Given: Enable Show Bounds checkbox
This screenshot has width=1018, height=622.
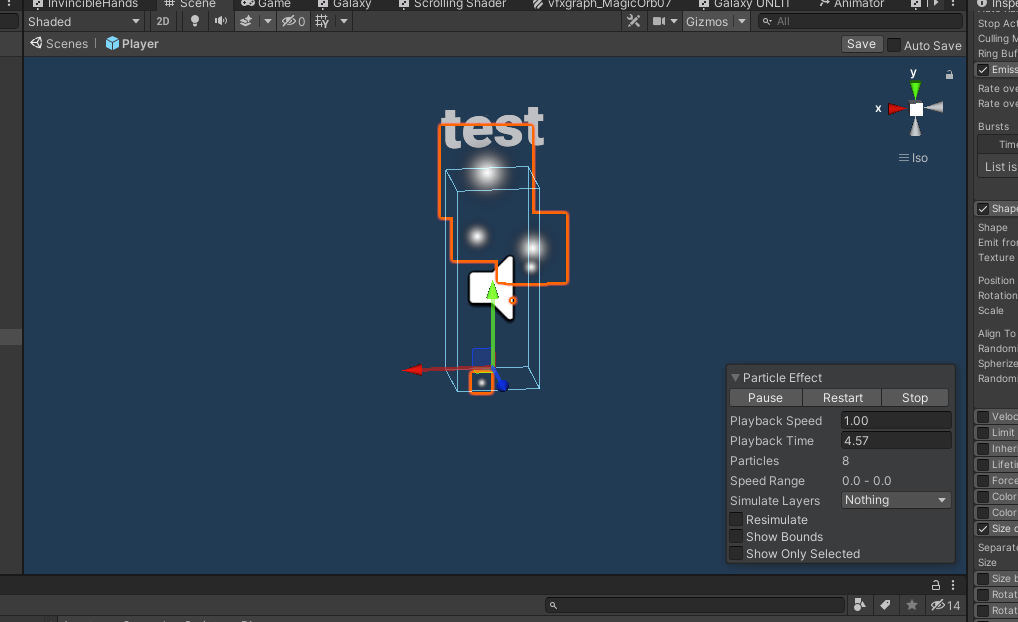Looking at the screenshot, I should click(736, 537).
